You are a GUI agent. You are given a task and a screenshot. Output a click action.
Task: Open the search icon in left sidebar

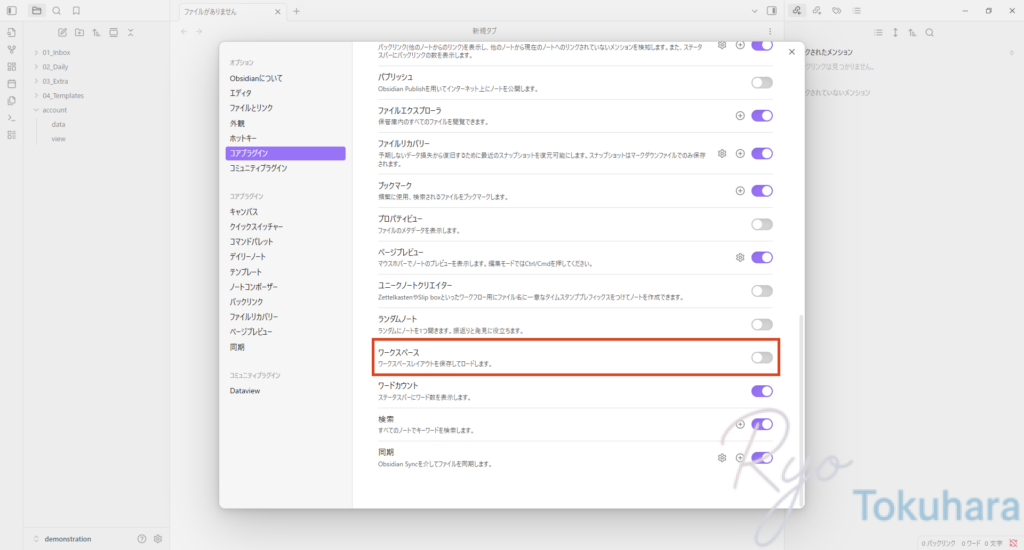pos(56,11)
